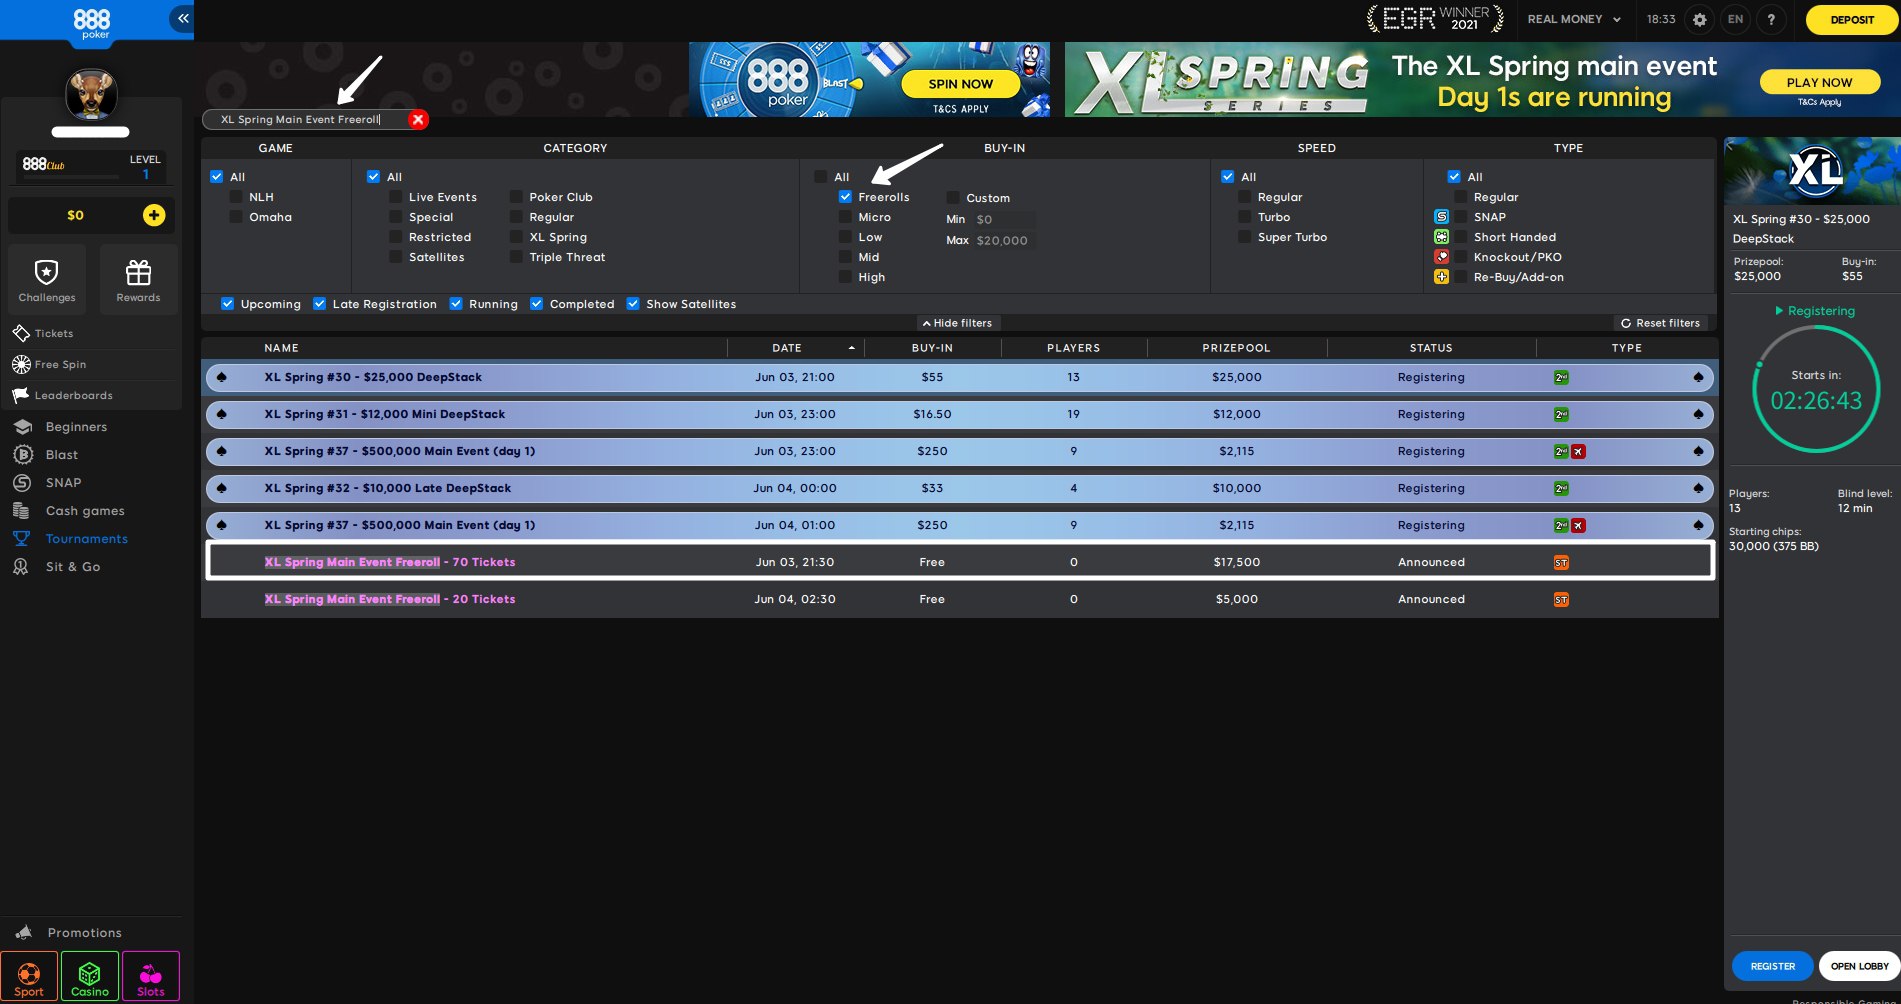Open the help question mark icon
This screenshot has height=1004, width=1901.
pyautogui.click(x=1771, y=19)
